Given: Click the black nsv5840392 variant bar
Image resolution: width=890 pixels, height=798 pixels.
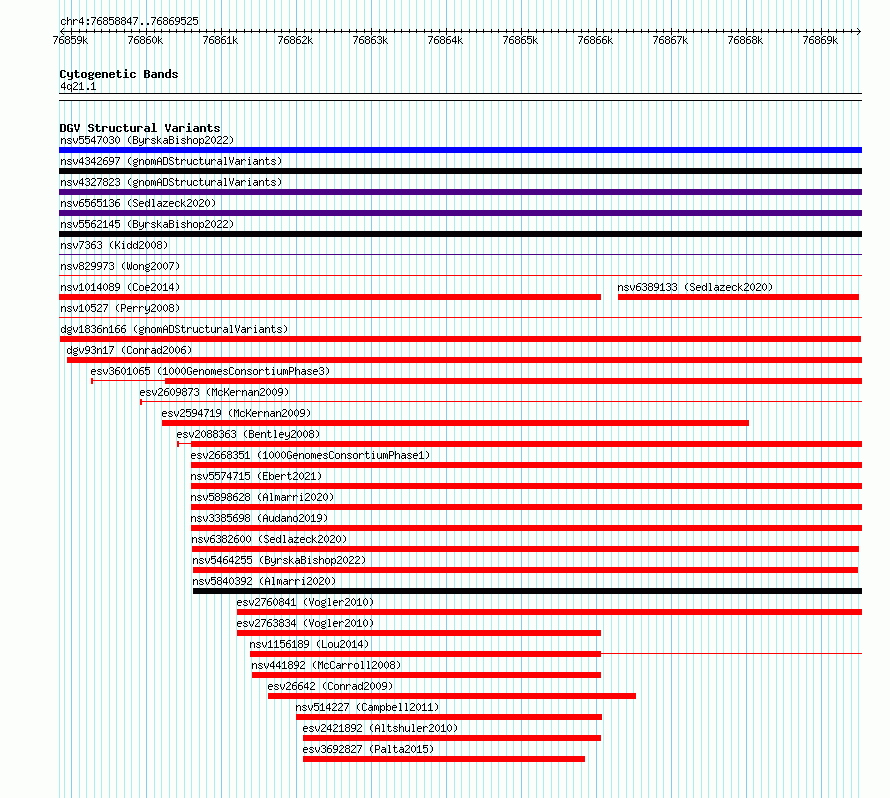Looking at the screenshot, I should [x=527, y=591].
